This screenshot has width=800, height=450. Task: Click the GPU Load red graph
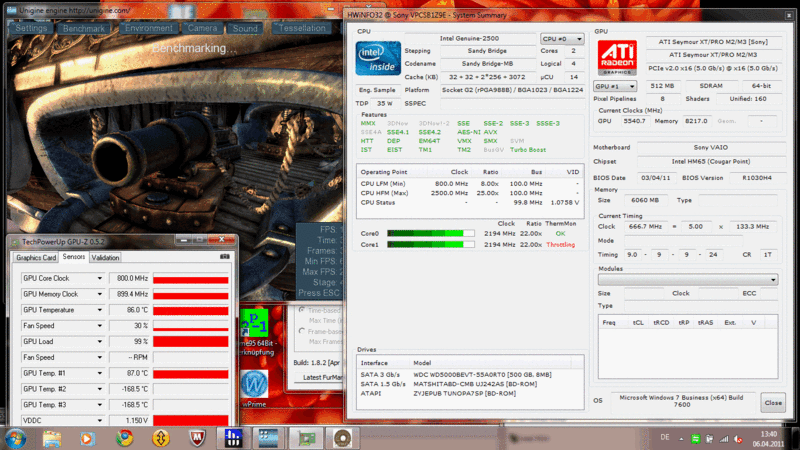pyautogui.click(x=191, y=342)
